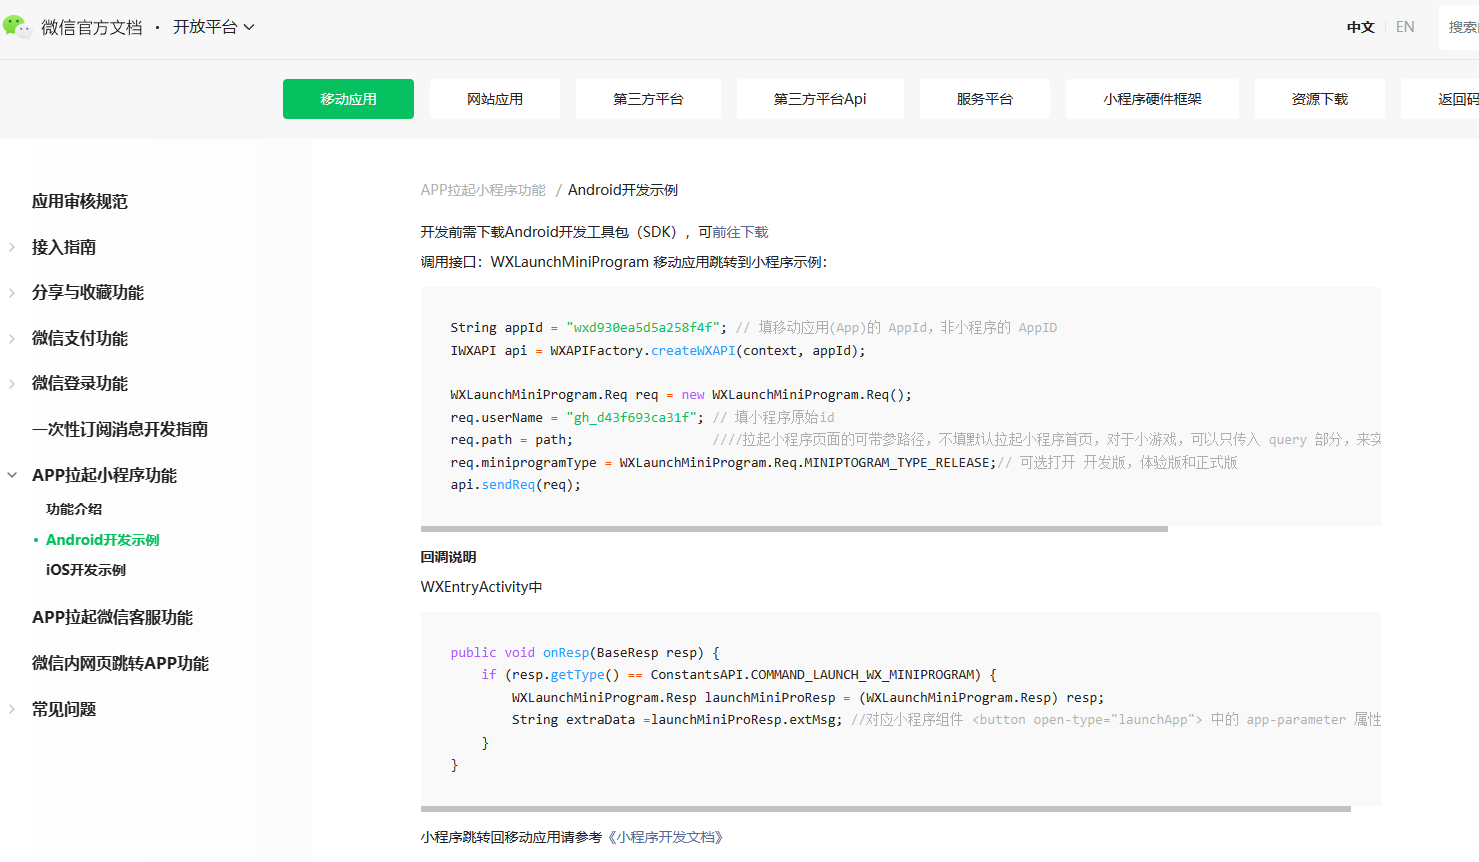Open APP拉起微信客服功能 page
The image size is (1479, 862).
pyautogui.click(x=113, y=617)
